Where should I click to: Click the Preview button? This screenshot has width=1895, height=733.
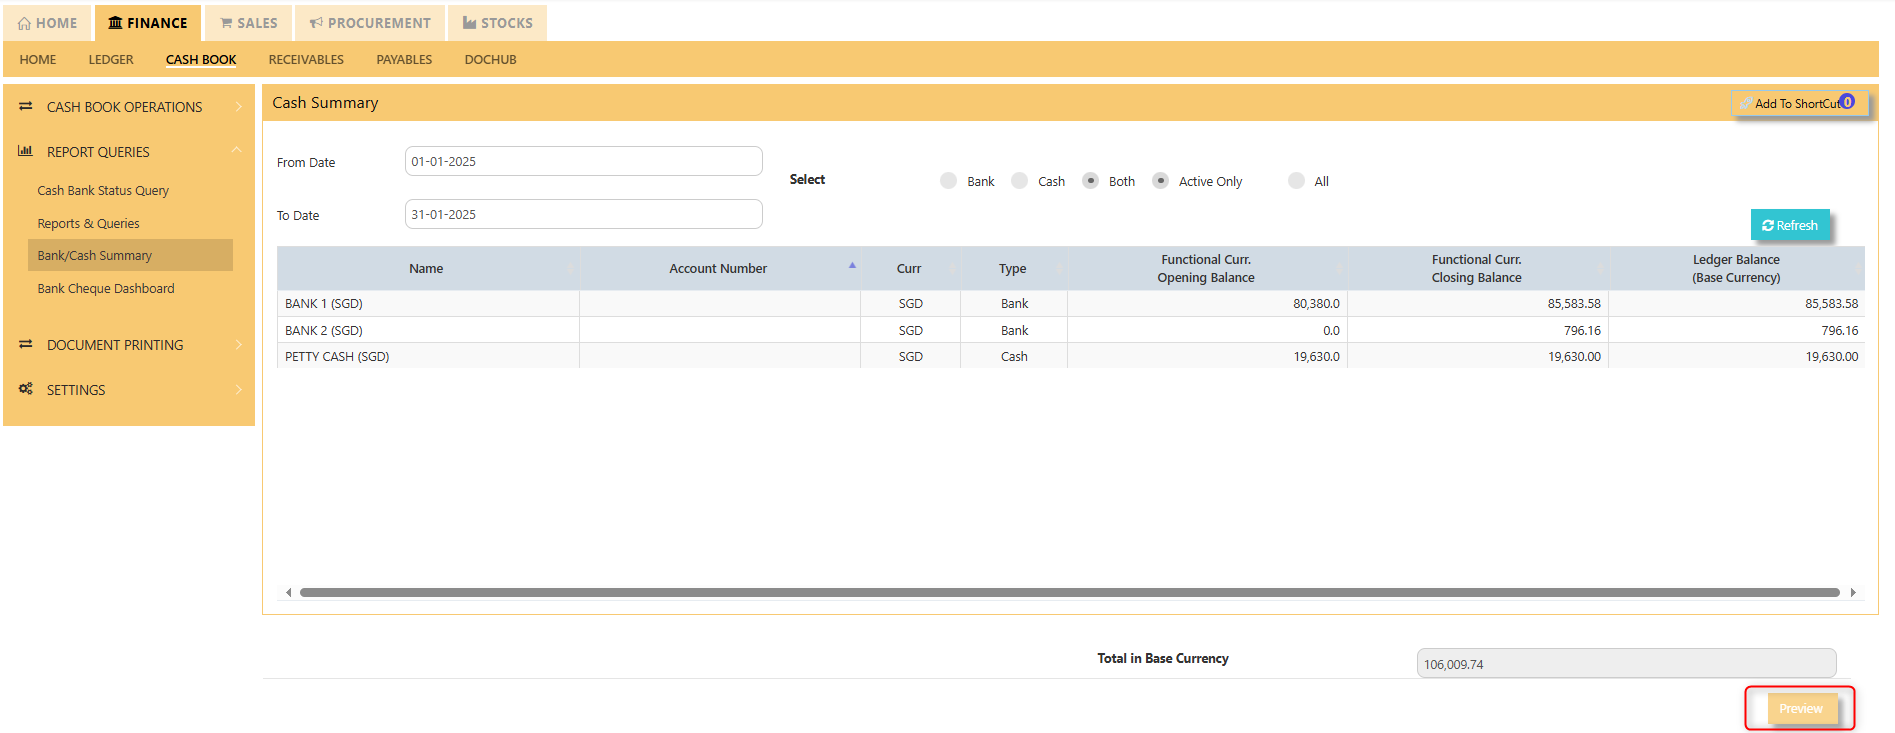coord(1800,708)
